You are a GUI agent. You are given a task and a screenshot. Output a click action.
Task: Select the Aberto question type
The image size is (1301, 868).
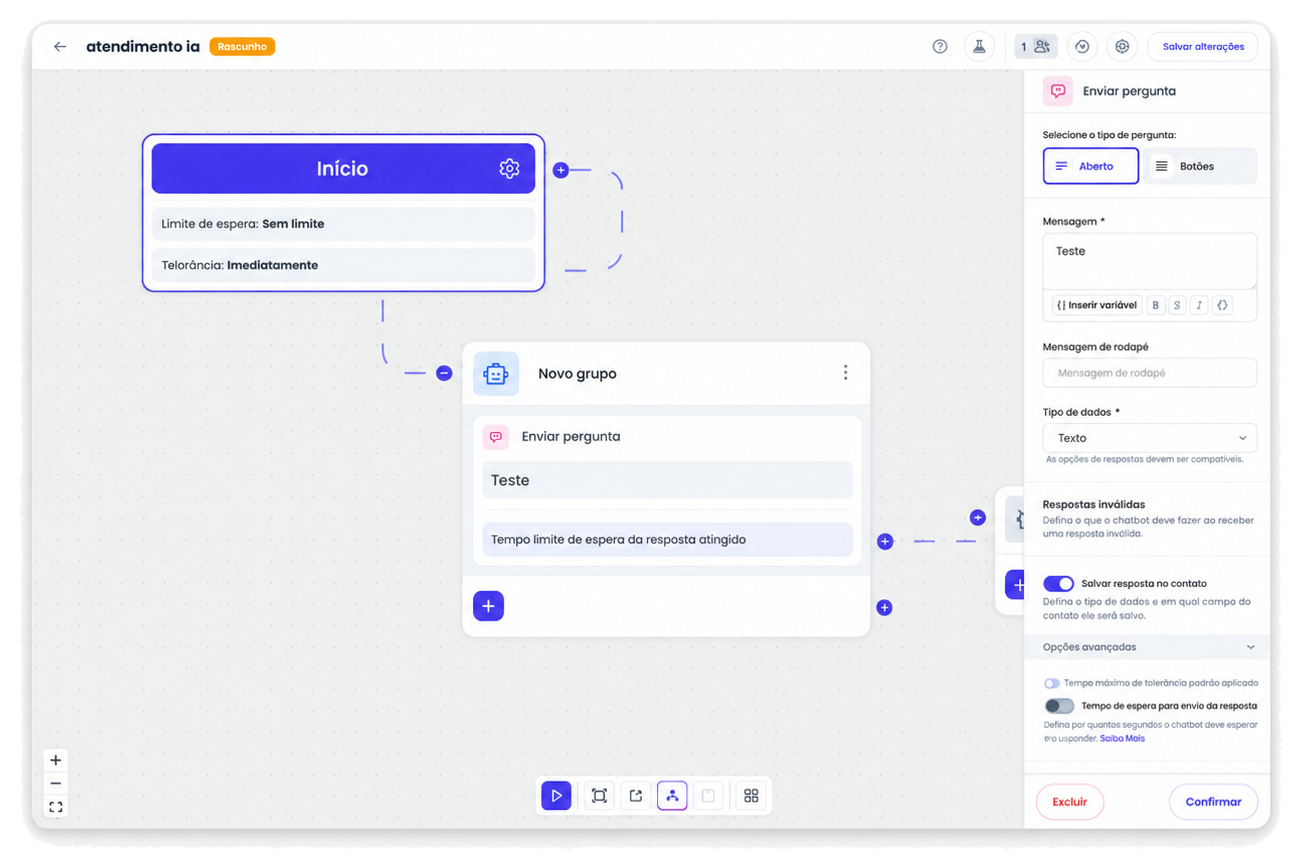point(1091,166)
